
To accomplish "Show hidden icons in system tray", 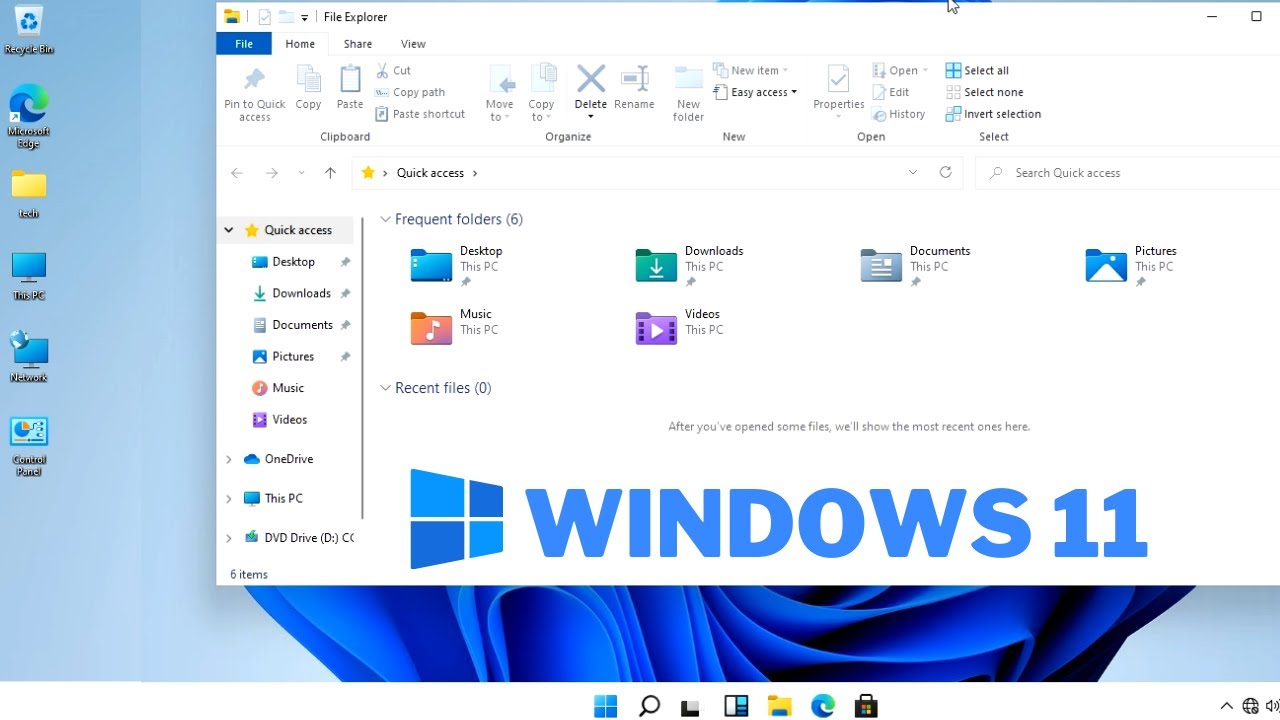I will tap(1226, 706).
